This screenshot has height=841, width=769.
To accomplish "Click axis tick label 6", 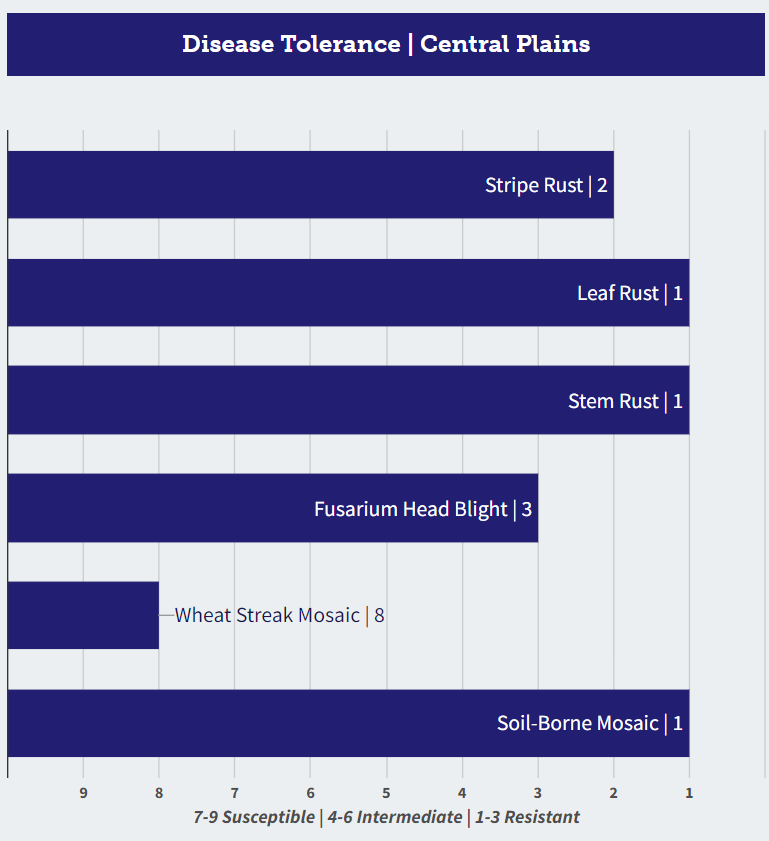I will [x=310, y=793].
